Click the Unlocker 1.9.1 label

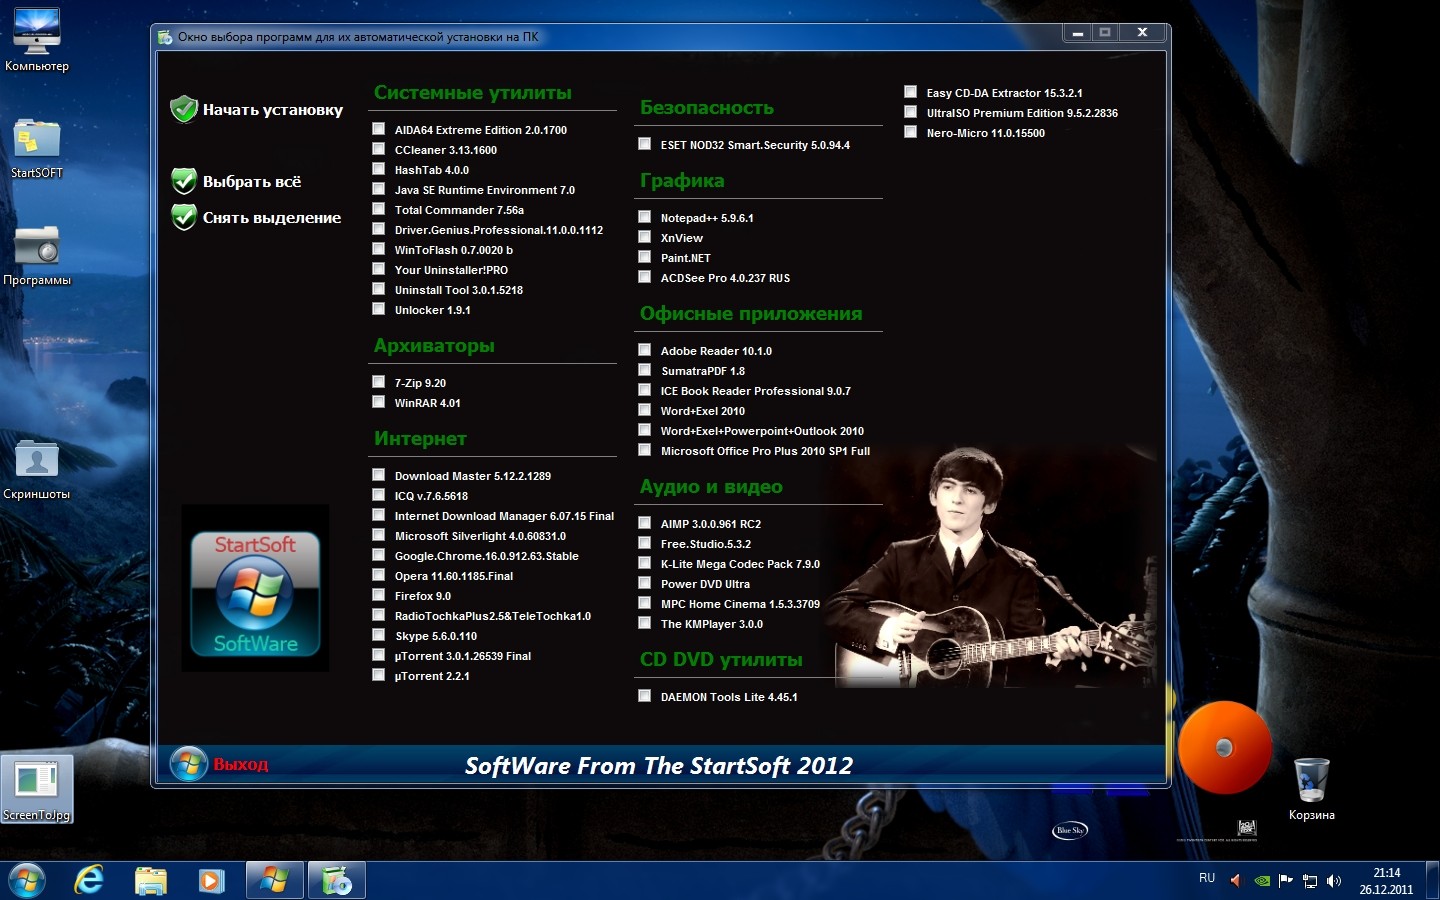point(433,310)
